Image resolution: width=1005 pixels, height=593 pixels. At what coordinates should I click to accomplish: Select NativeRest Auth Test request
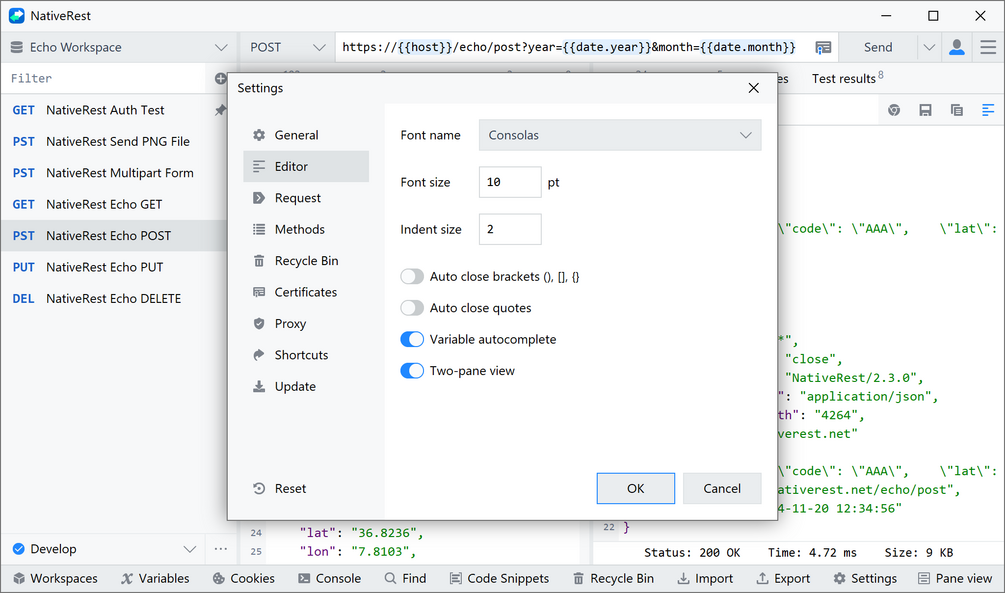(x=114, y=110)
